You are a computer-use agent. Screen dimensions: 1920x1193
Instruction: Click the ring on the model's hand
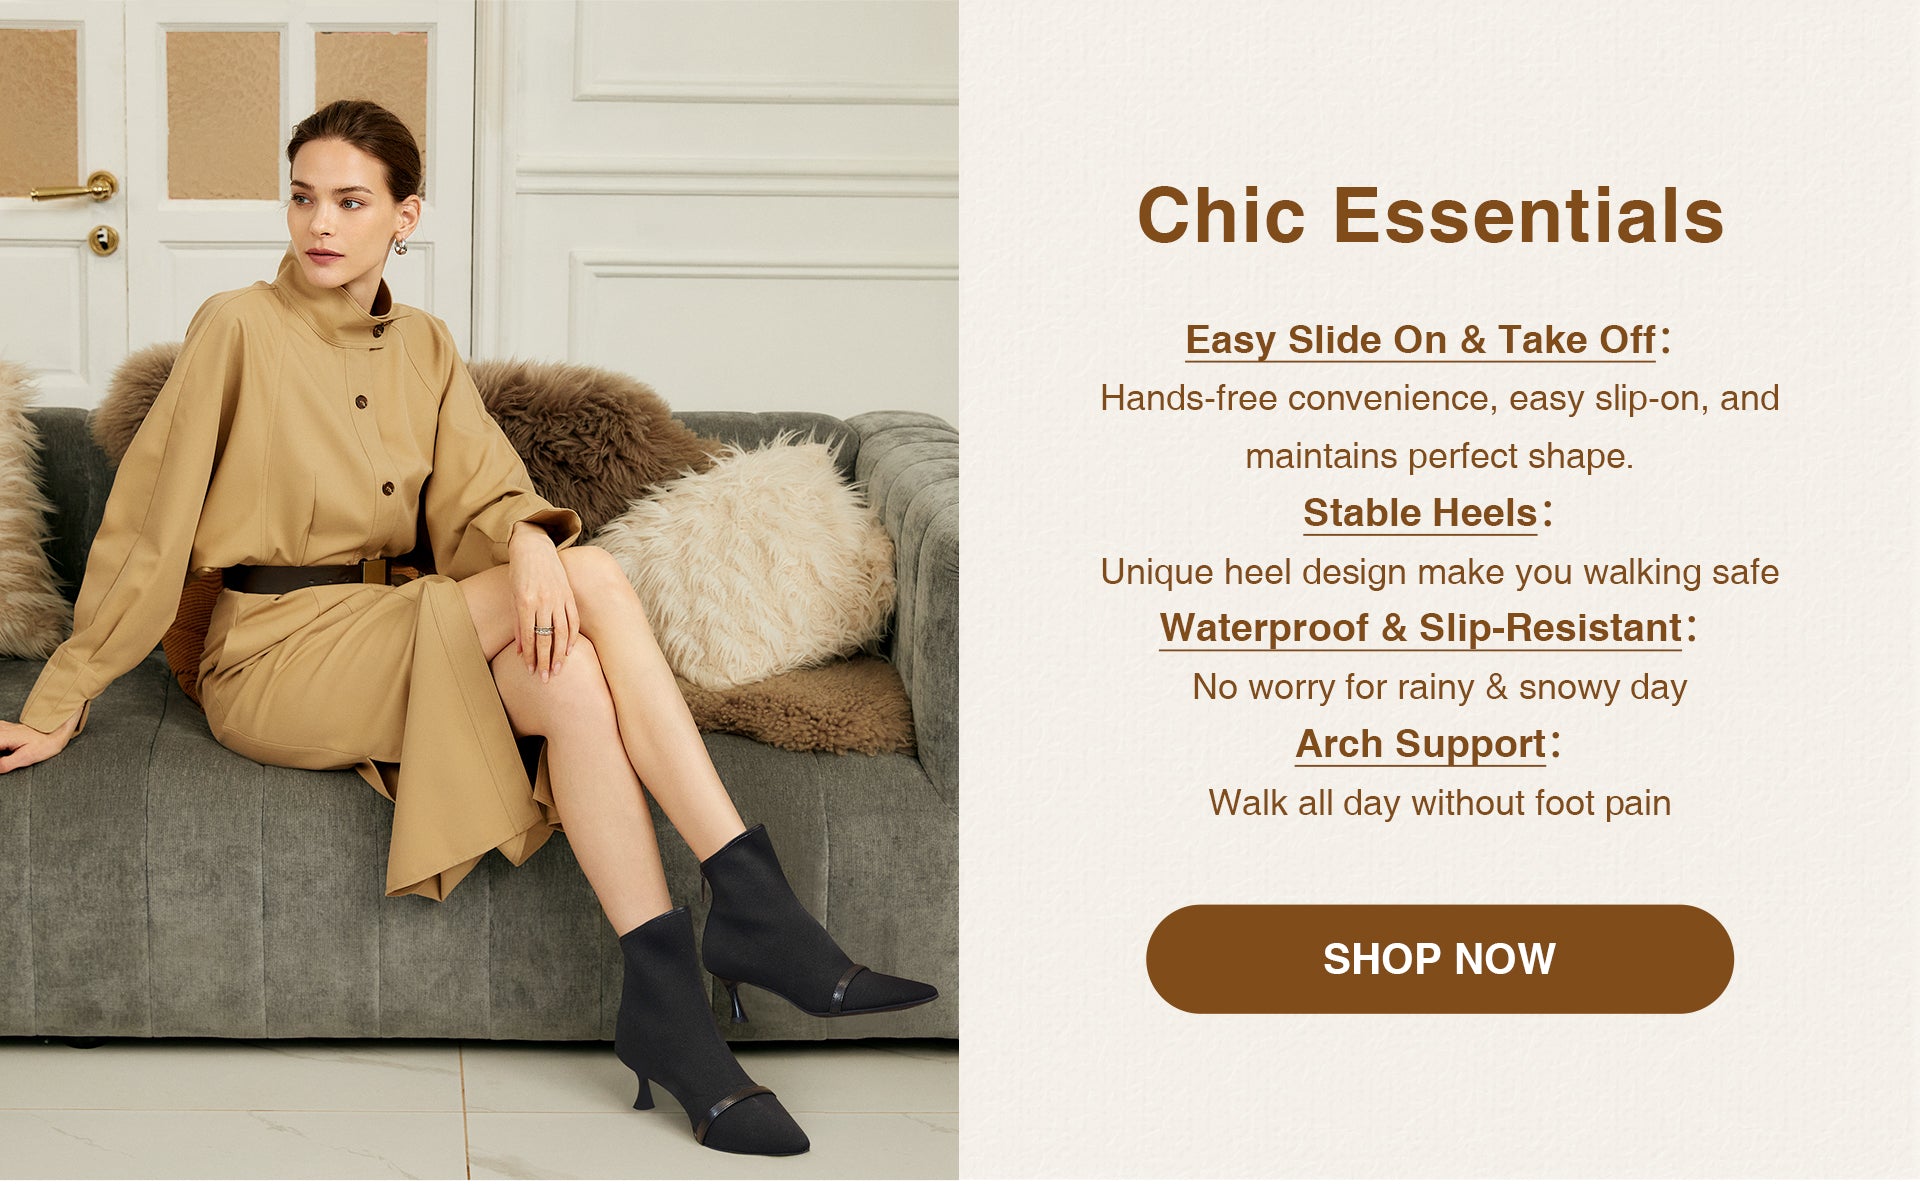(543, 631)
